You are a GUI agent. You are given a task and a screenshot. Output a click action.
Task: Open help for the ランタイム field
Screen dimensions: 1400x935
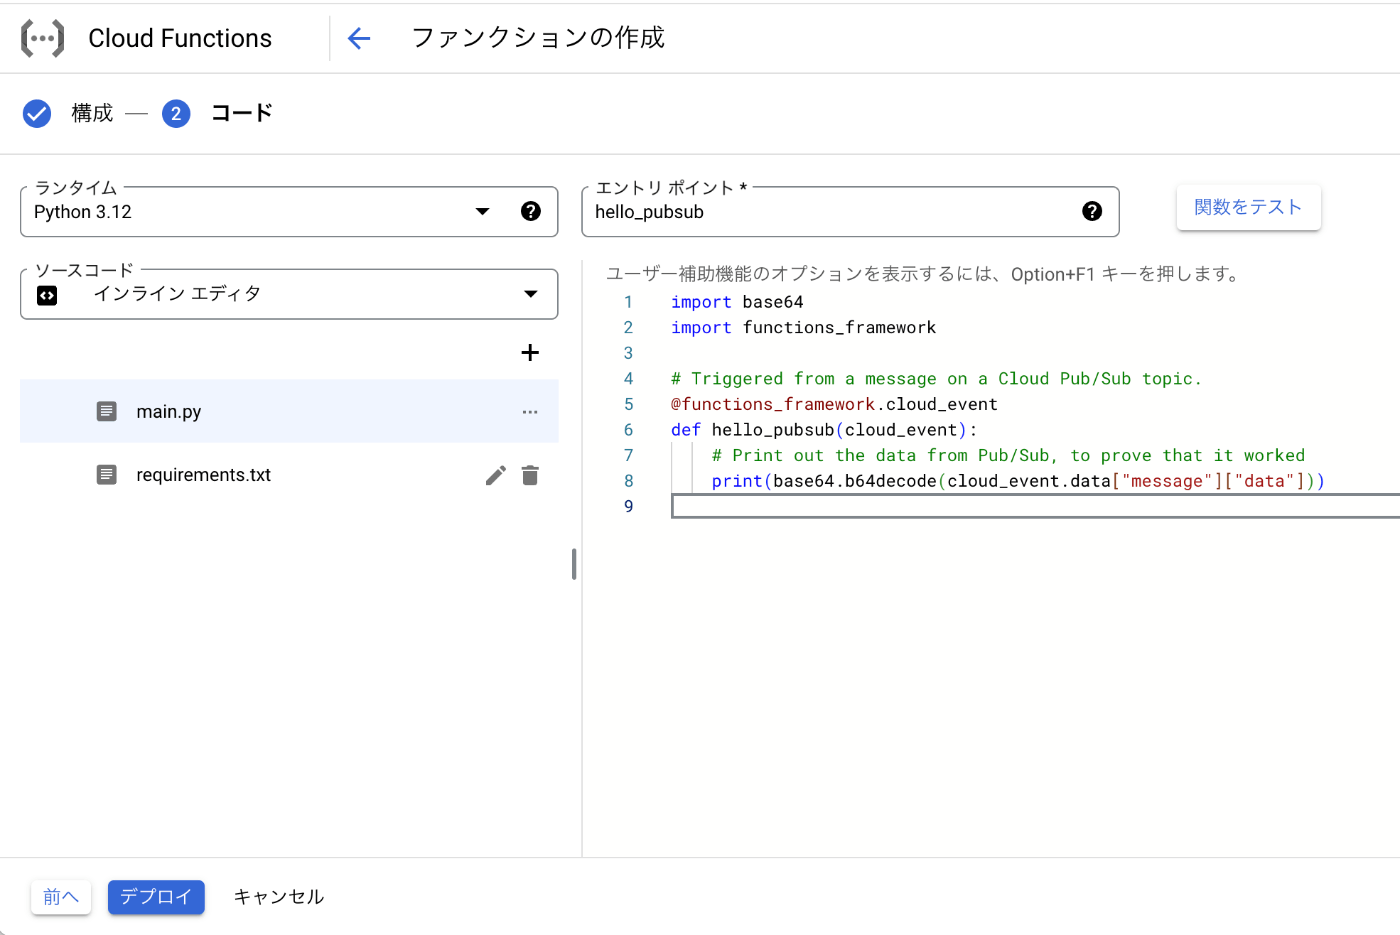coord(531,211)
